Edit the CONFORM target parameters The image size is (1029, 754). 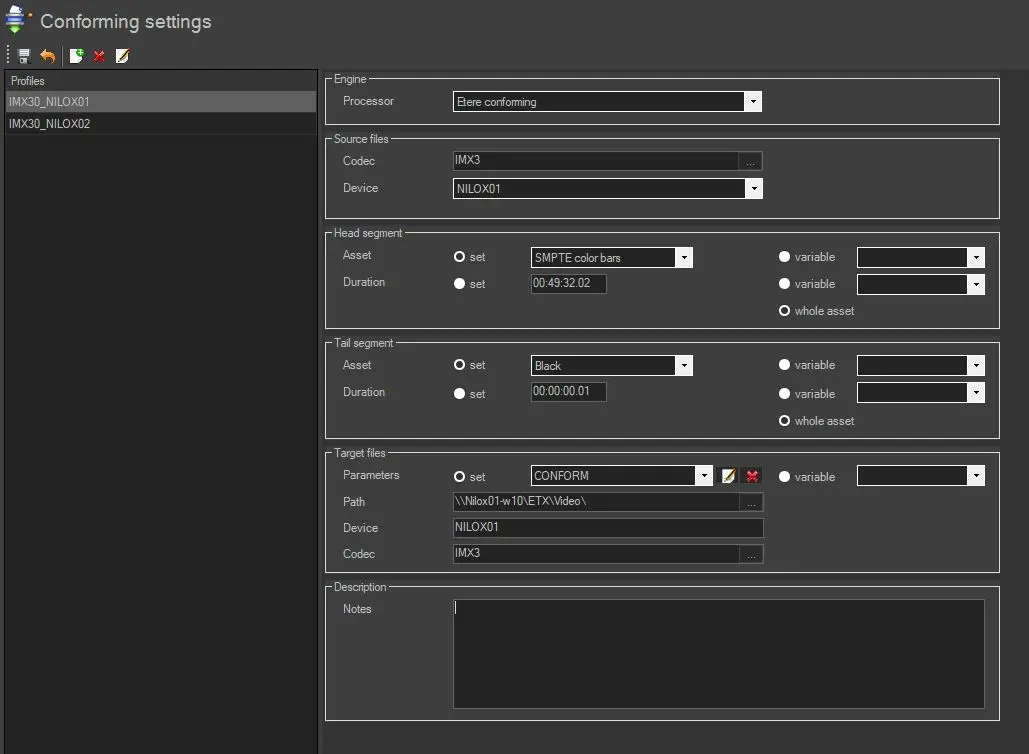click(729, 476)
